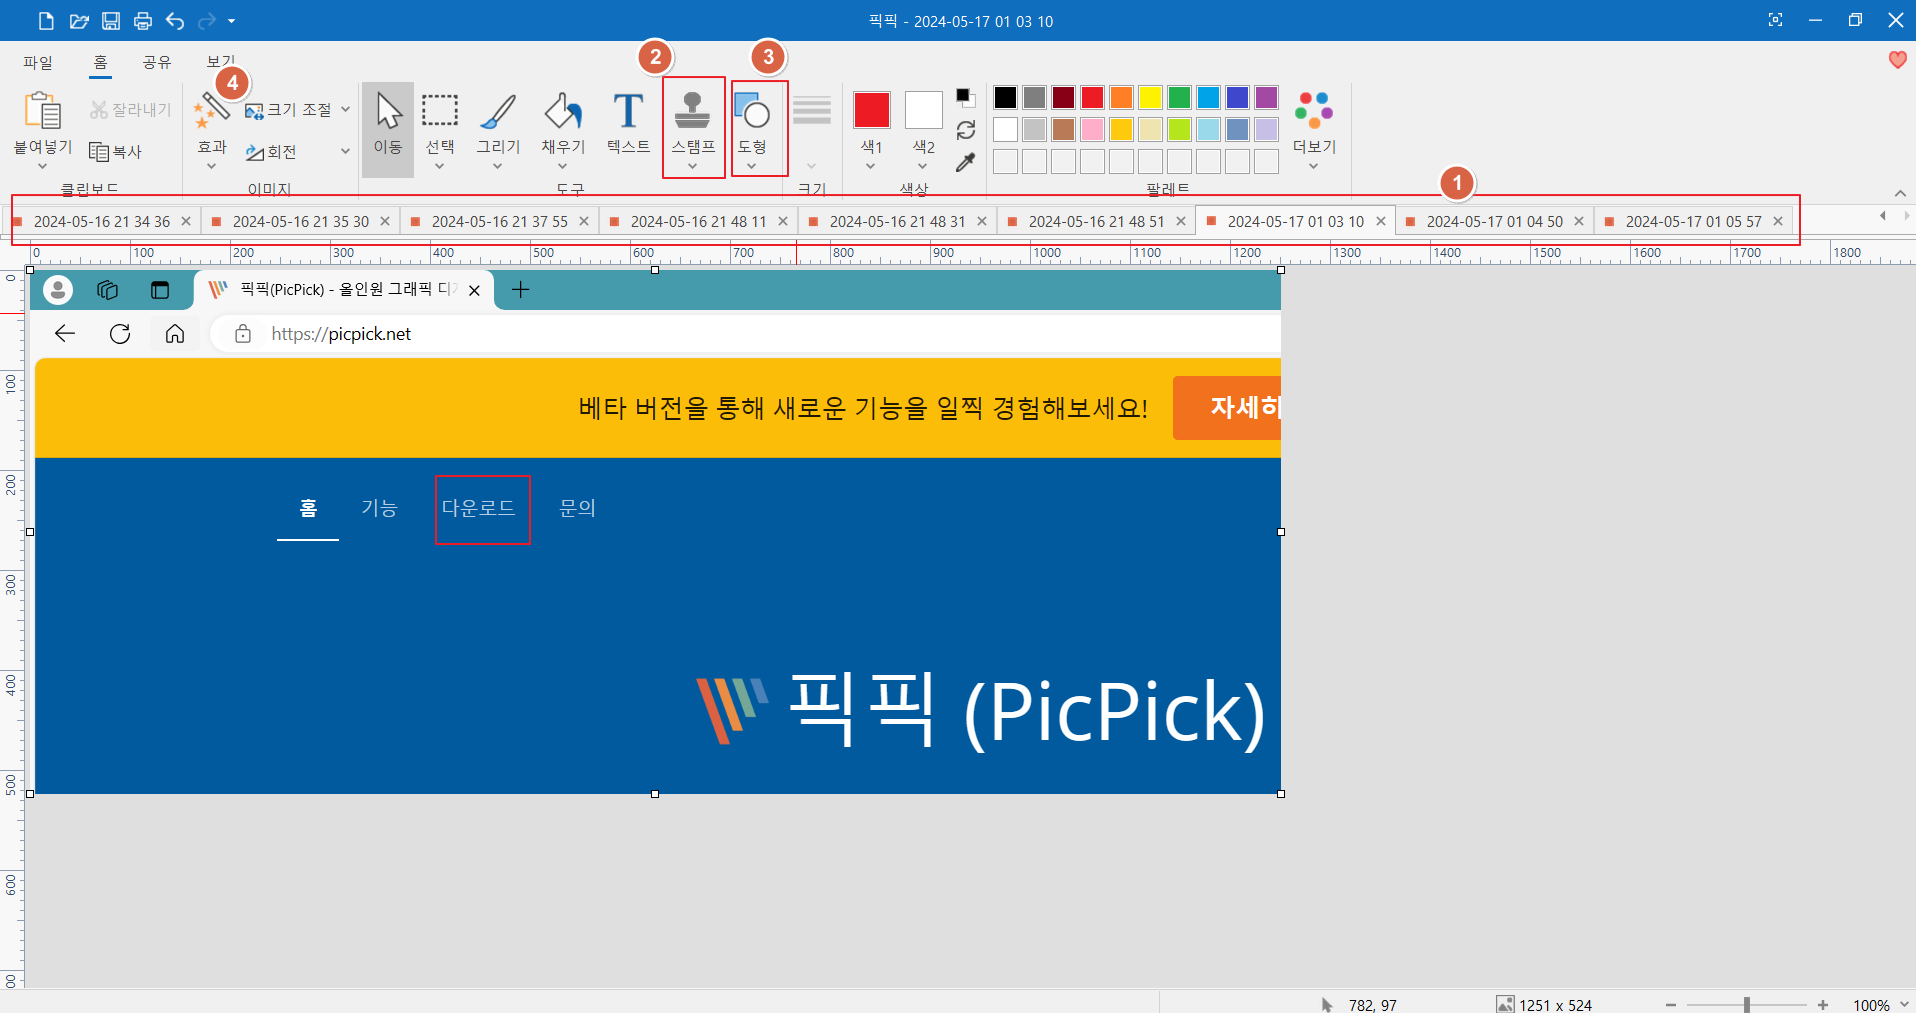Screen dimensions: 1916x1013
Task: Switch to the 홈 ribbon tab
Action: 100,62
